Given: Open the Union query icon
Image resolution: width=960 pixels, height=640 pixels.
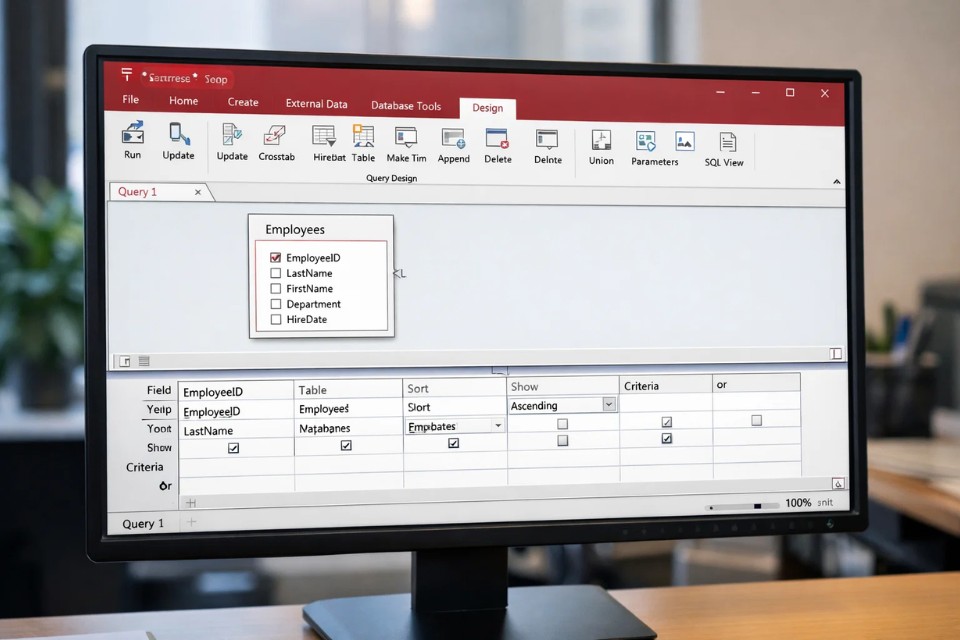Looking at the screenshot, I should [601, 141].
